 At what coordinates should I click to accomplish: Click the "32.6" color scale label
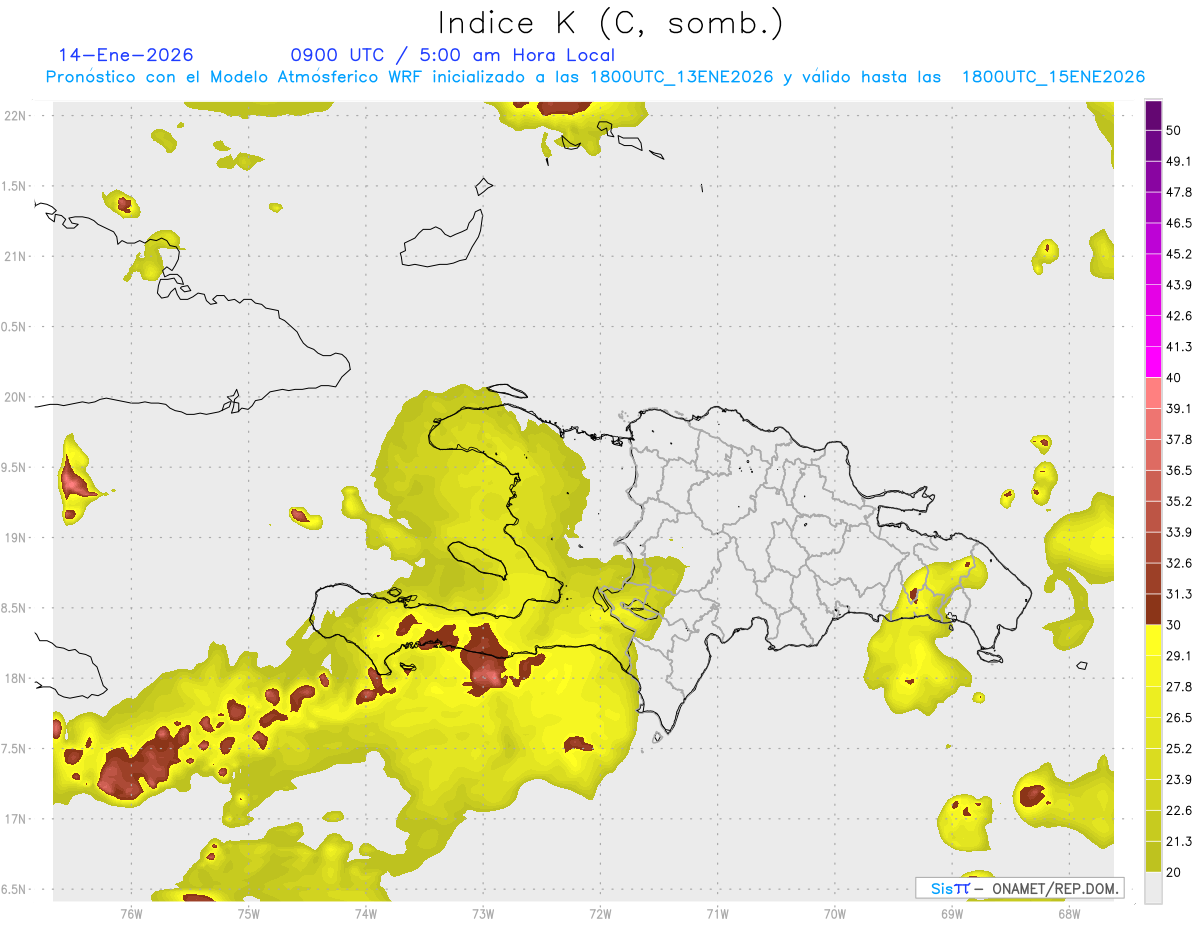coord(1179,563)
